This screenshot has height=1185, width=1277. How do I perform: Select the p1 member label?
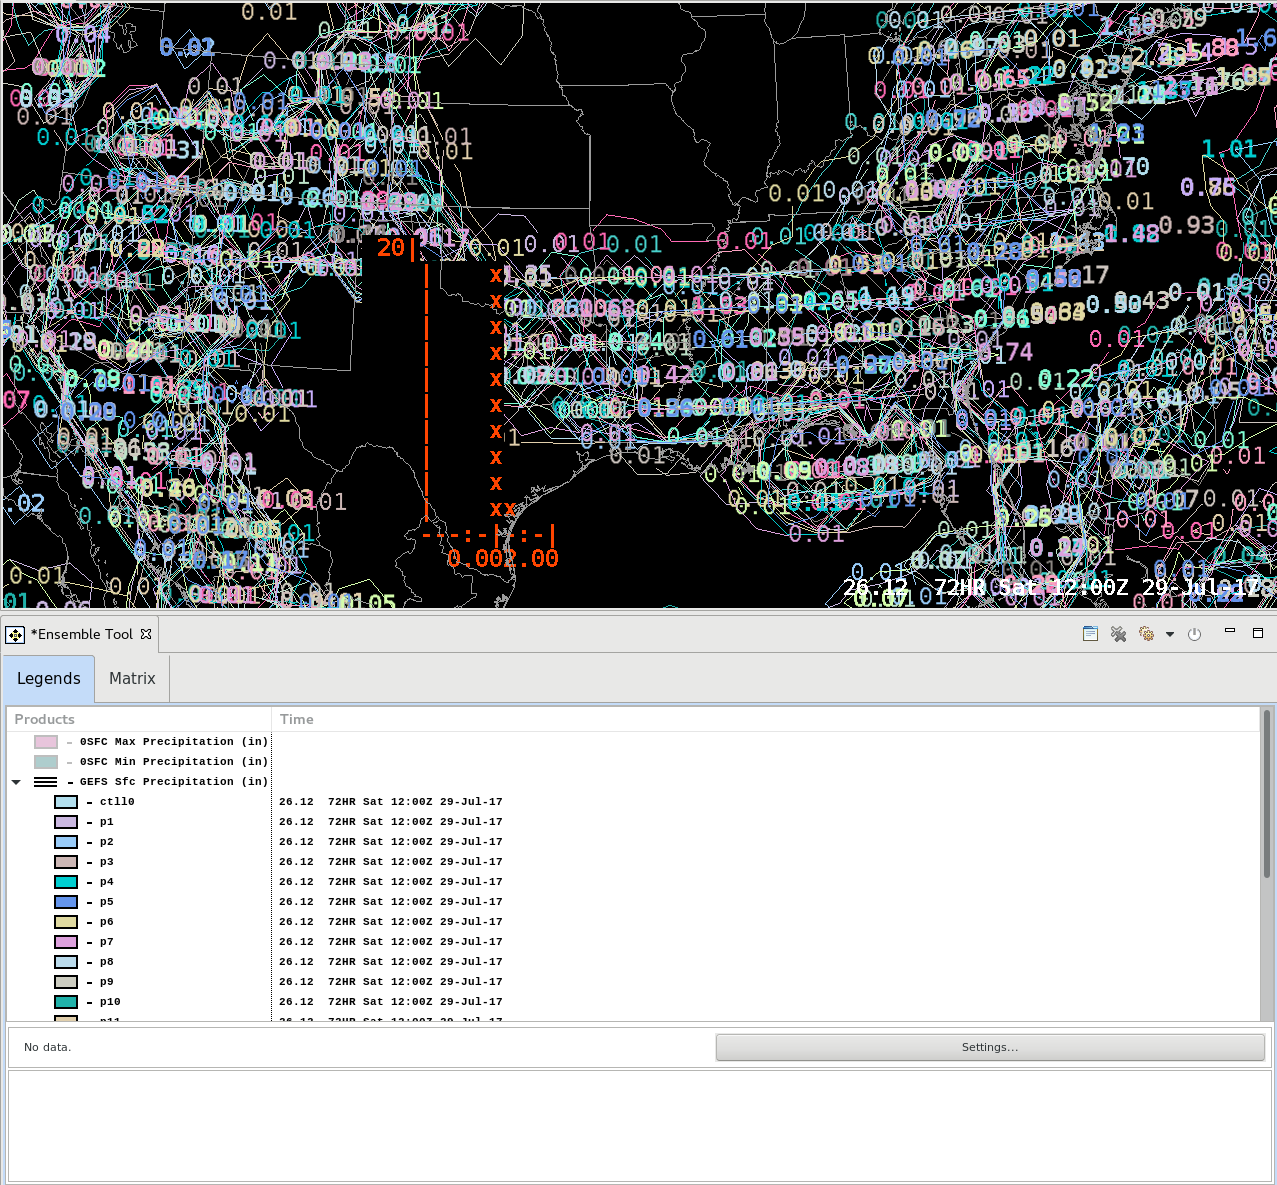click(107, 822)
